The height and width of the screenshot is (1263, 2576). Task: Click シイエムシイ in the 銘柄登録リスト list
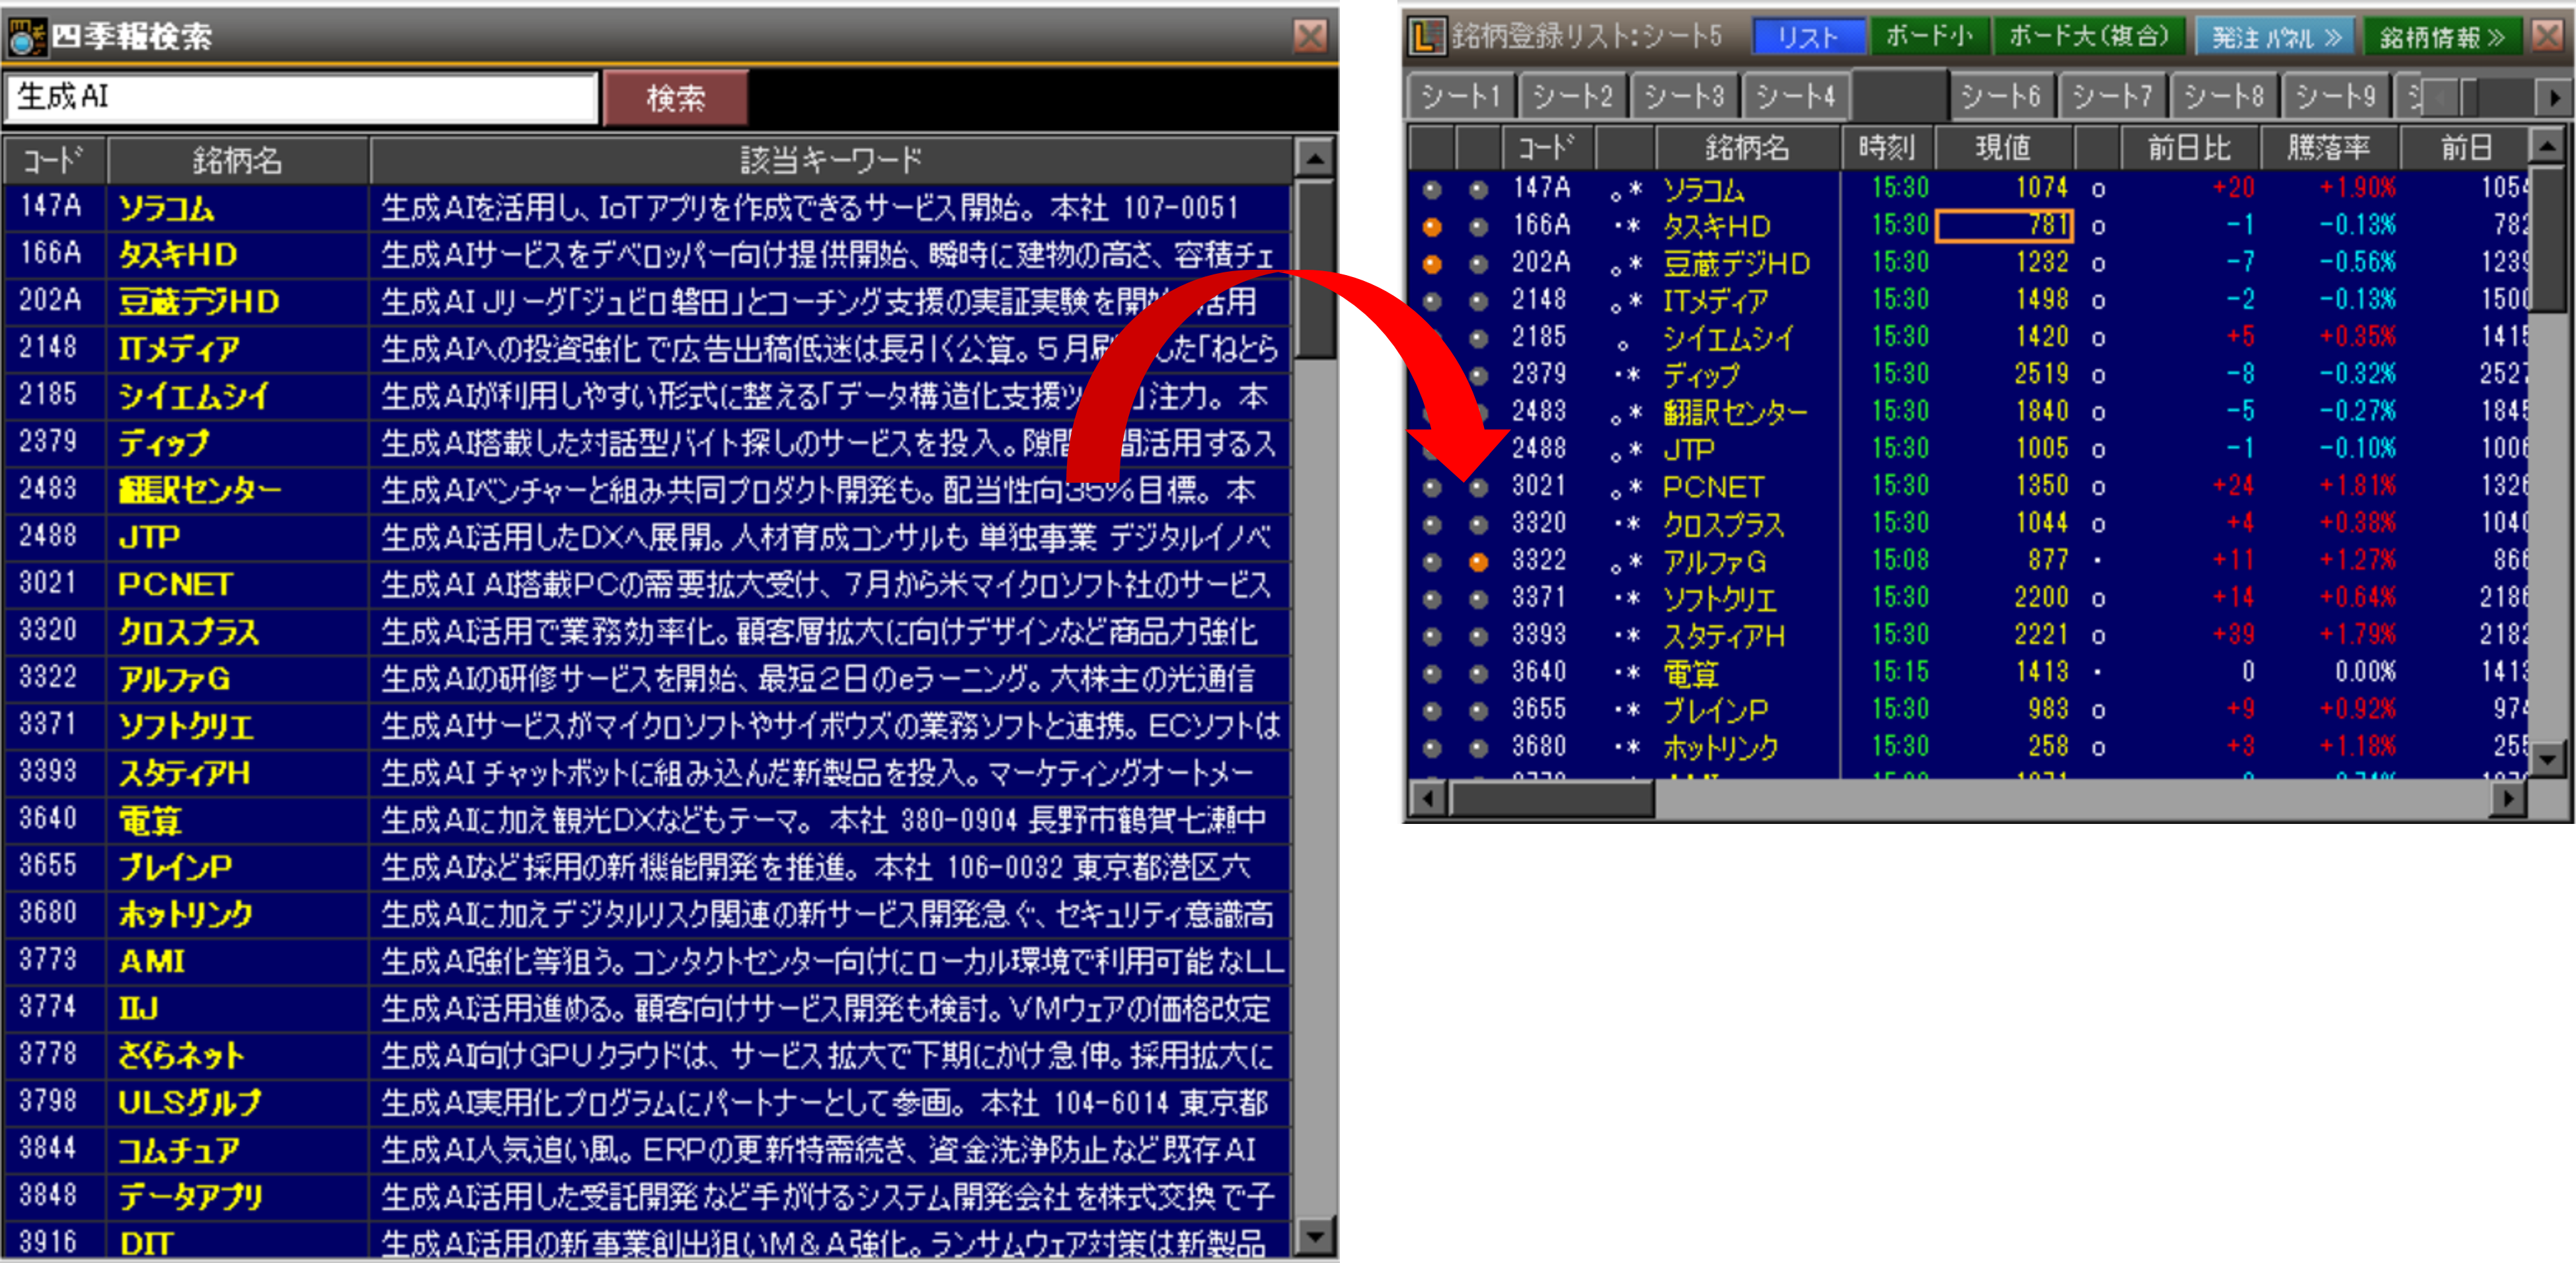(x=1727, y=338)
